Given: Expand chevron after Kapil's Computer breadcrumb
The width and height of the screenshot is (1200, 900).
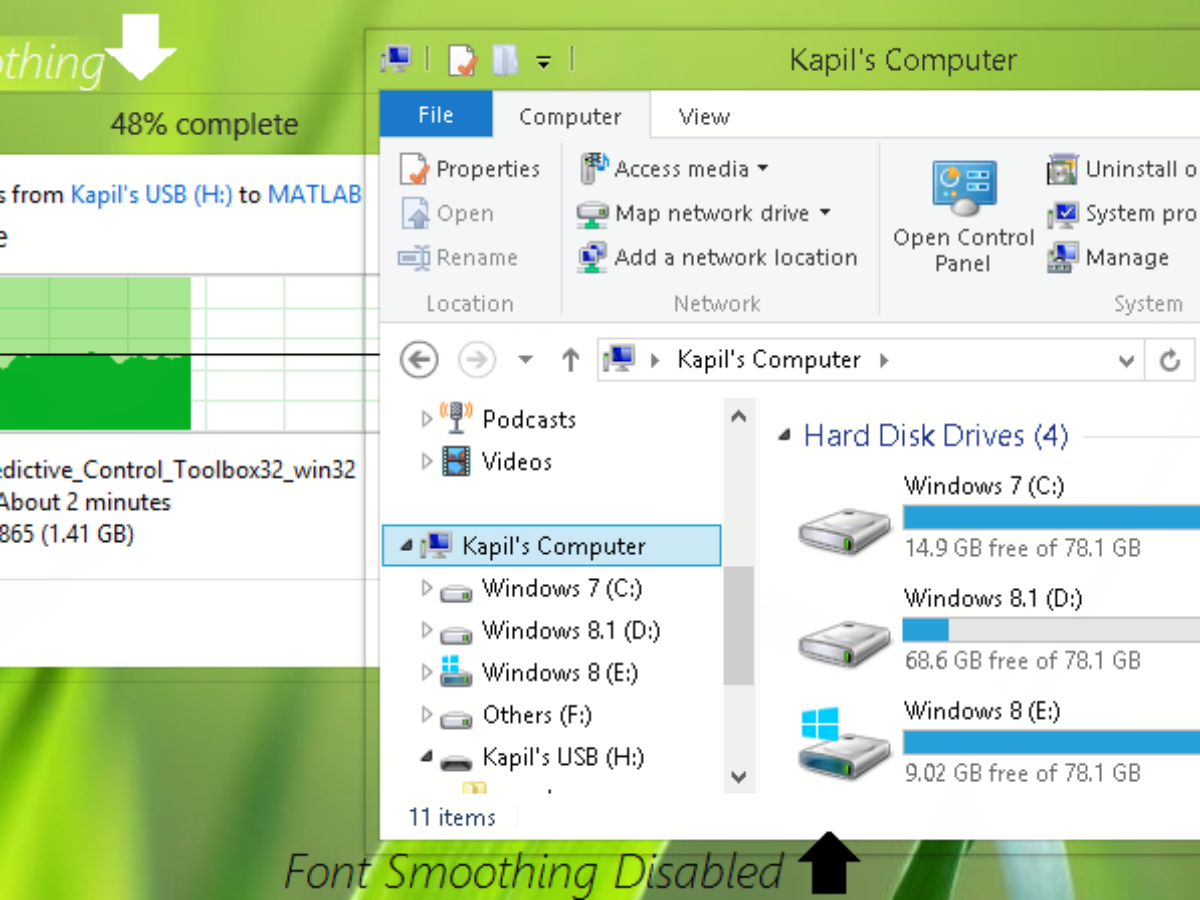Looking at the screenshot, I should pos(884,360).
